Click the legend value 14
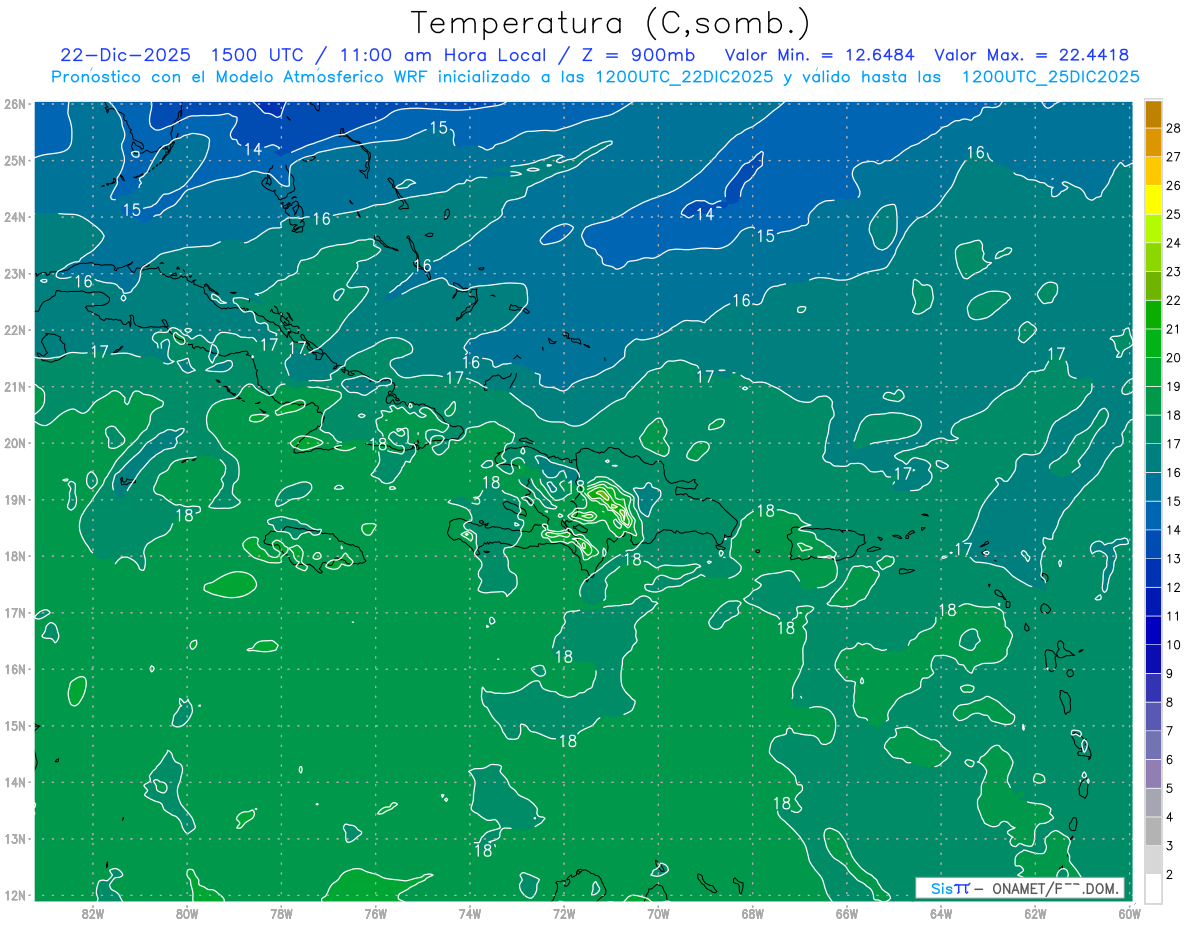Screen dimensions: 1200x927 point(1174,530)
